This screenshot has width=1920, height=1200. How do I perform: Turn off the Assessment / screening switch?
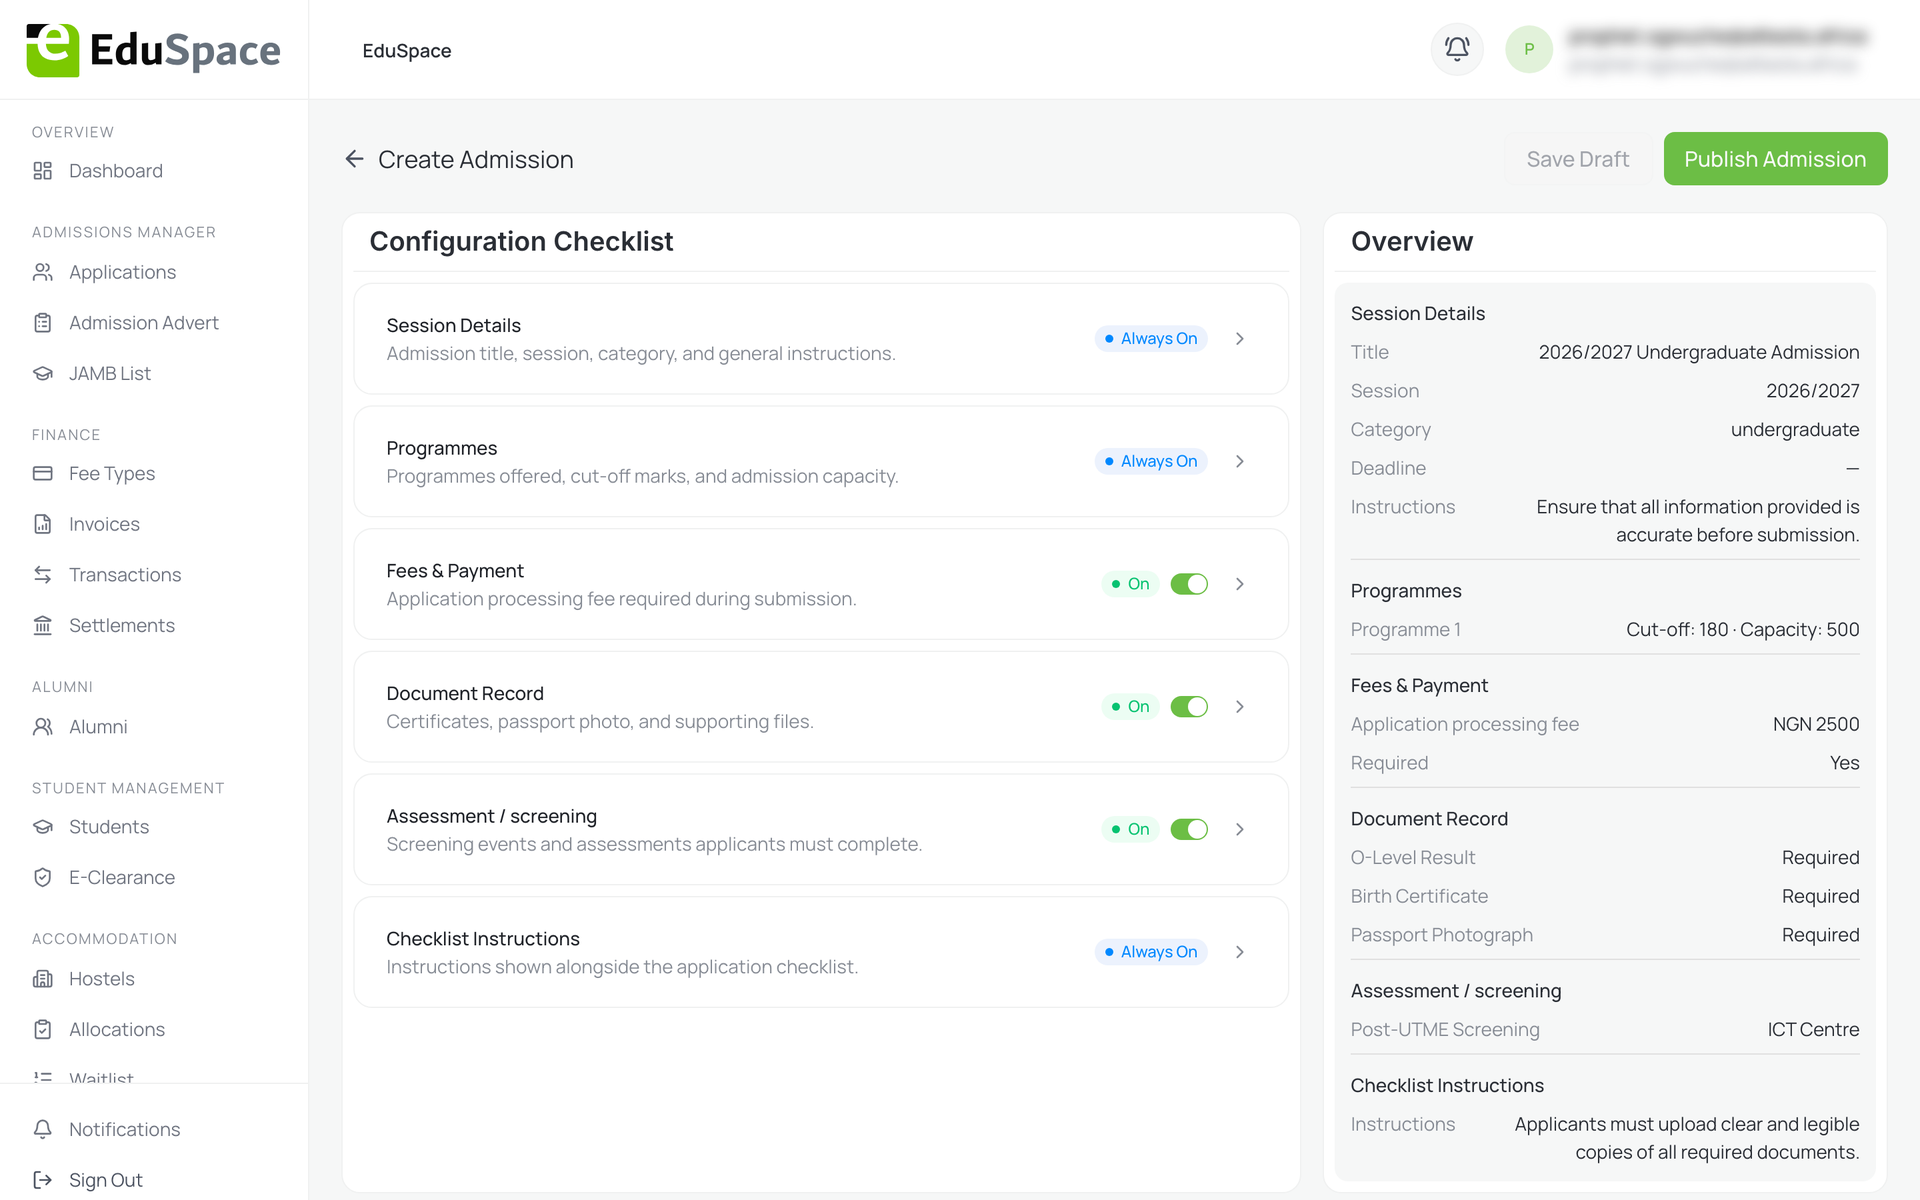(1189, 829)
